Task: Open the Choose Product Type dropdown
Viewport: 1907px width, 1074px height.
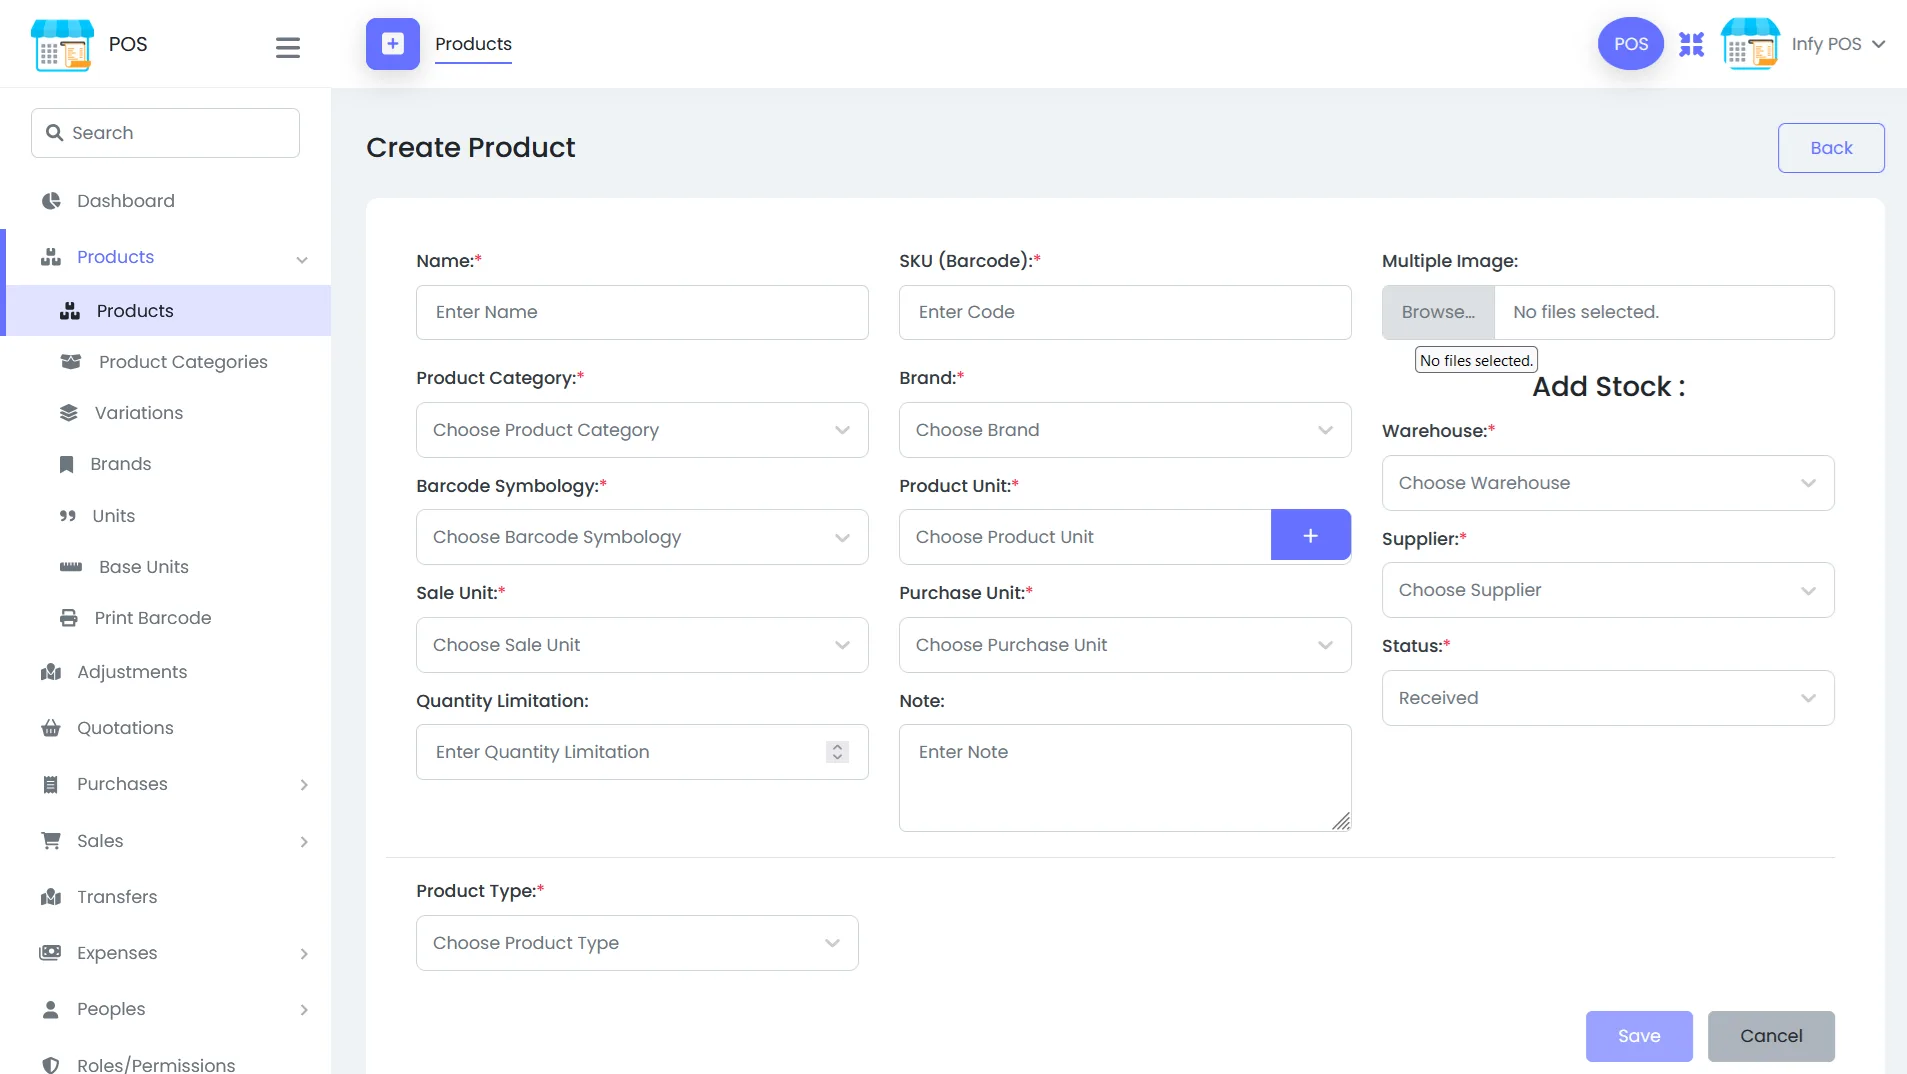Action: click(636, 943)
